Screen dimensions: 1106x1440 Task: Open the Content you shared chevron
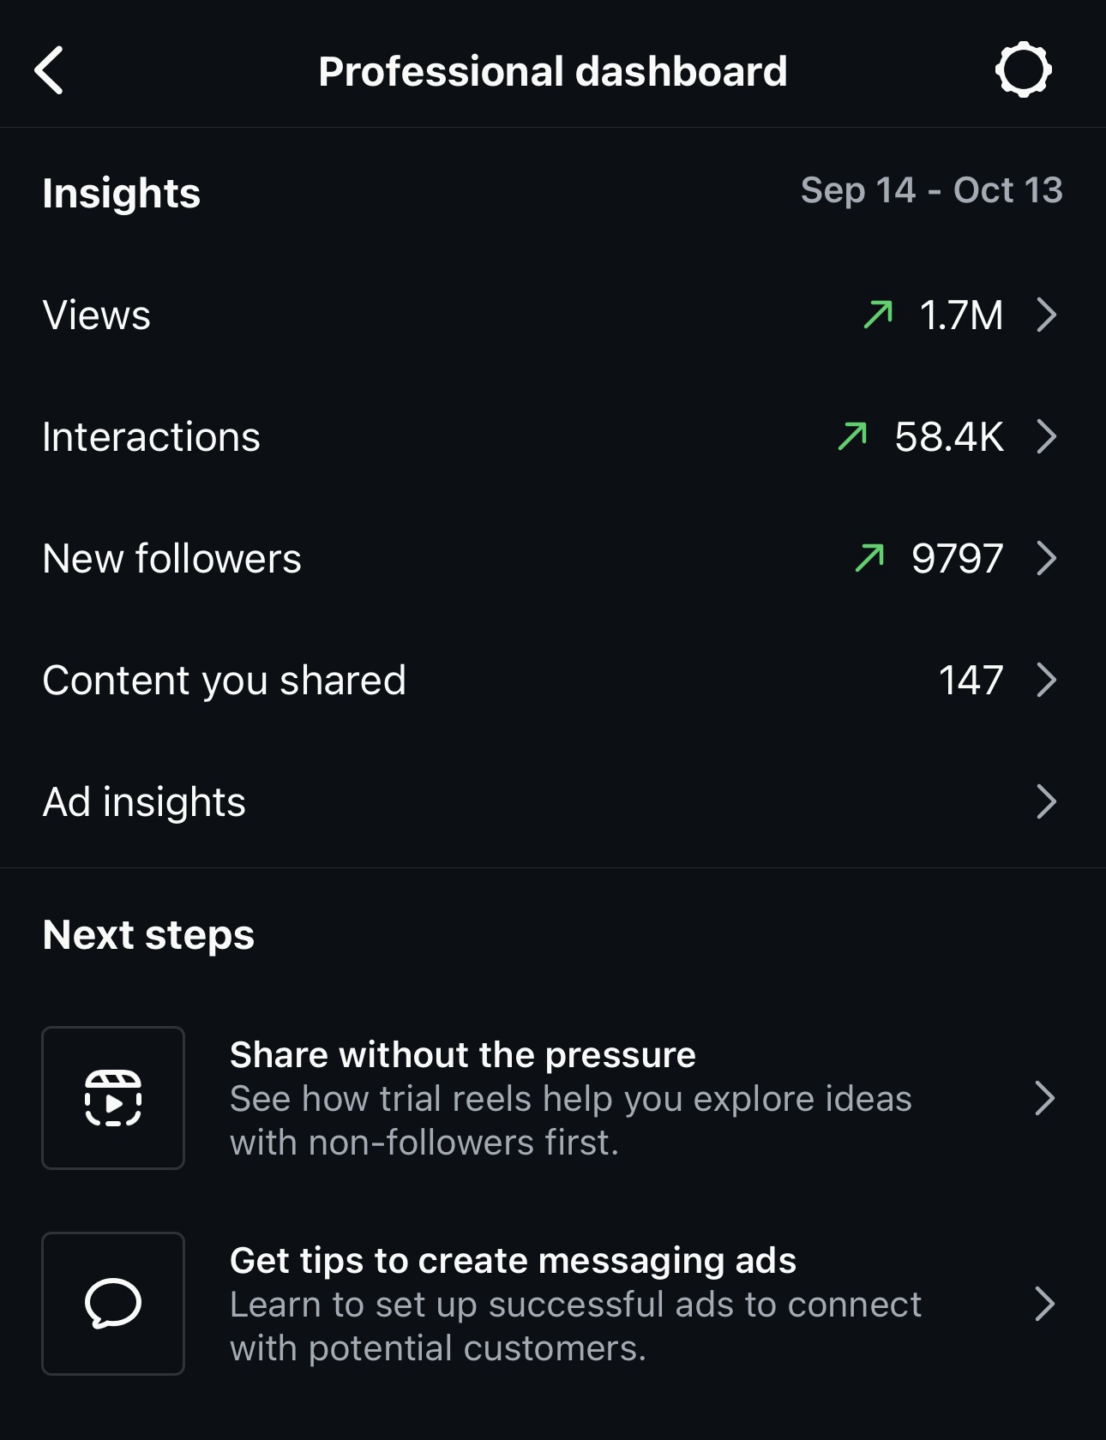pos(1046,680)
